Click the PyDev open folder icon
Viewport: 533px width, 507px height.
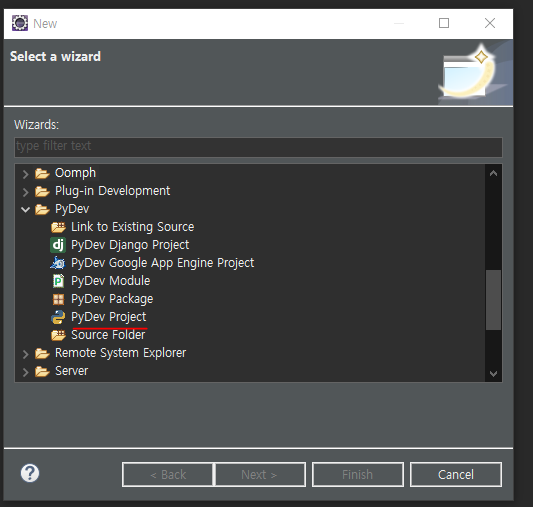42,209
